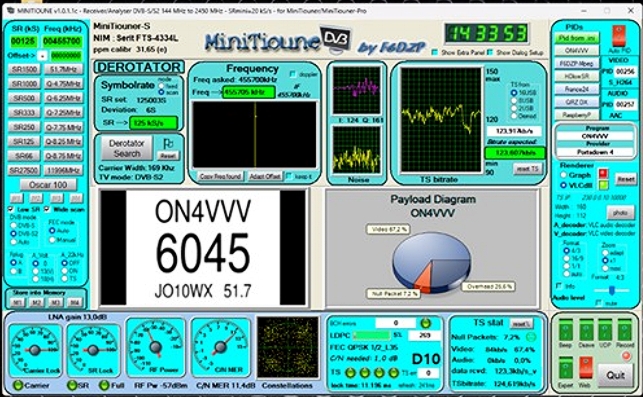Click the SR kS green input field
Image resolution: width=643 pixels, height=397 pixels.
23,41
